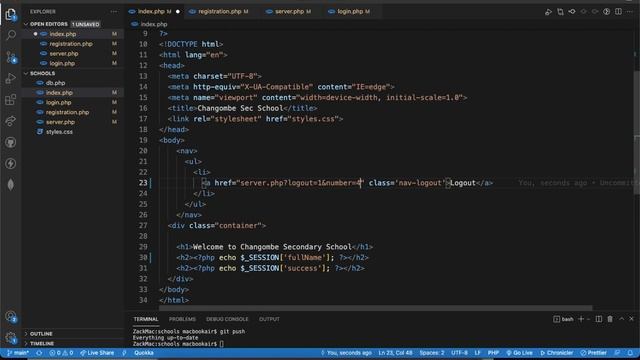Image resolution: width=640 pixels, height=360 pixels.
Task: Click the main* git branch in status bar
Action: tap(18, 353)
